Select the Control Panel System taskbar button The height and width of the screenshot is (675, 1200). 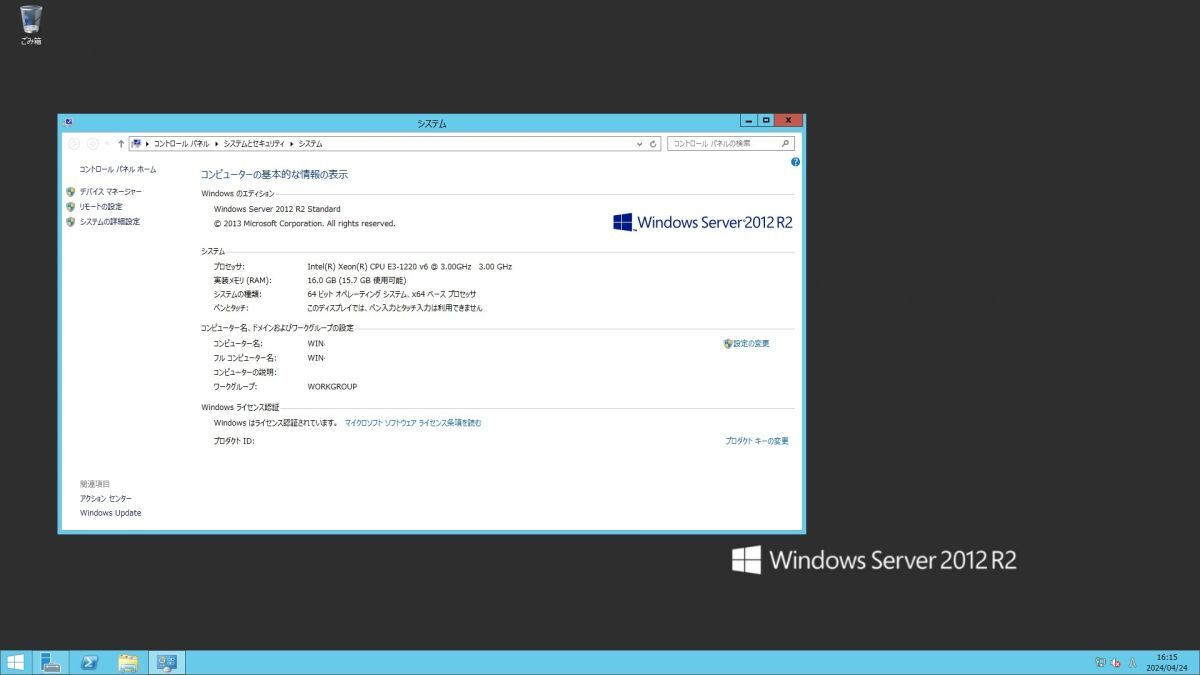166,662
